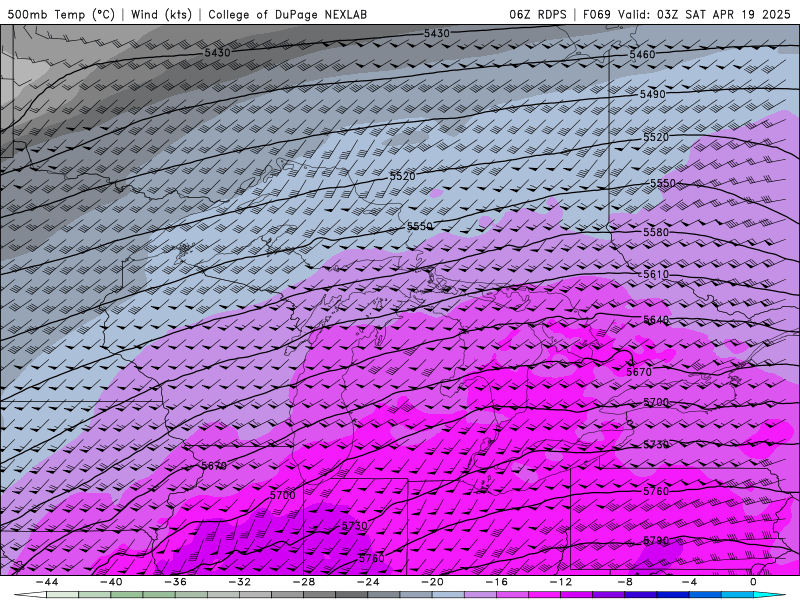
Task: Select the "06Z RDPS" model label
Action: pos(538,14)
